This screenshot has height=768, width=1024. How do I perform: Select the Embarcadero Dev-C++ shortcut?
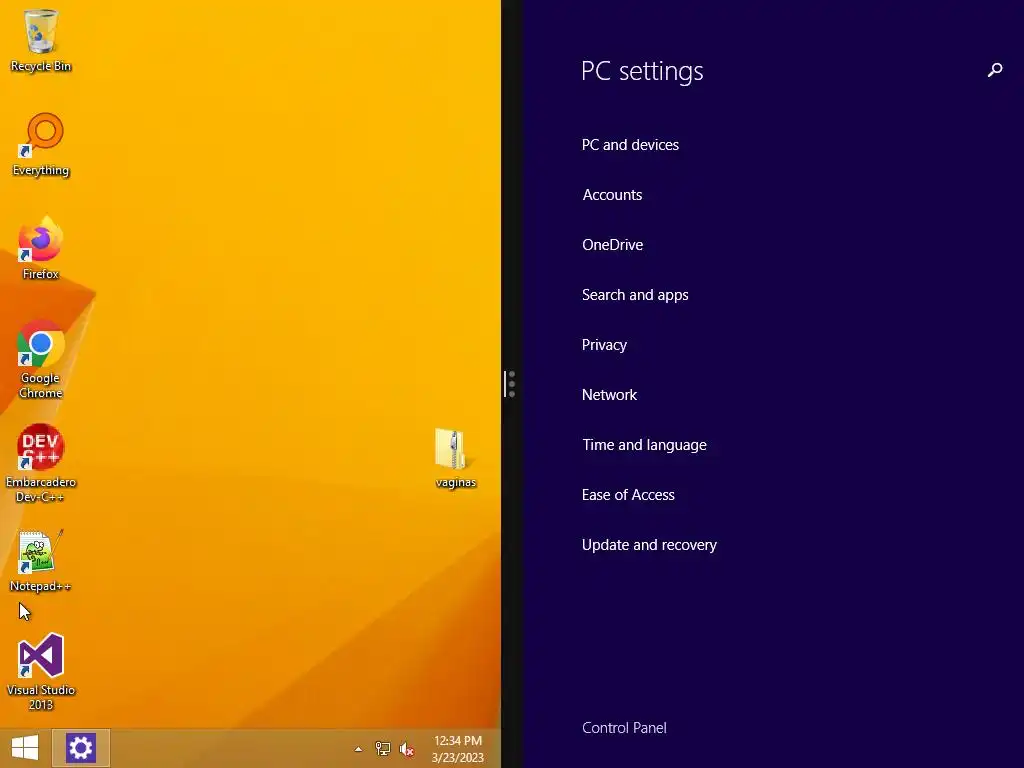tap(40, 464)
